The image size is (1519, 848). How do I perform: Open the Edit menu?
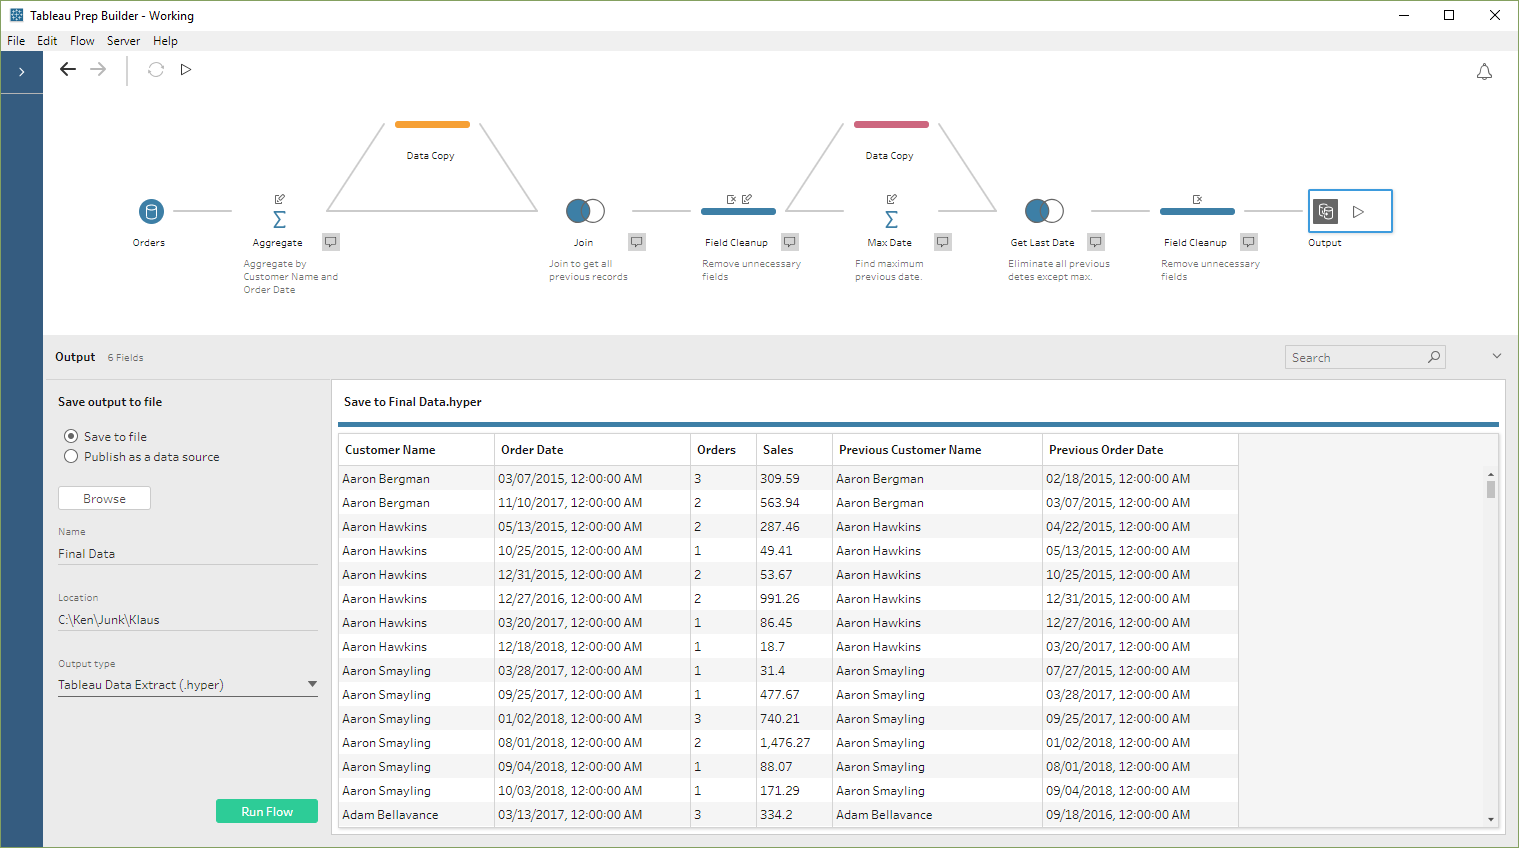47,41
